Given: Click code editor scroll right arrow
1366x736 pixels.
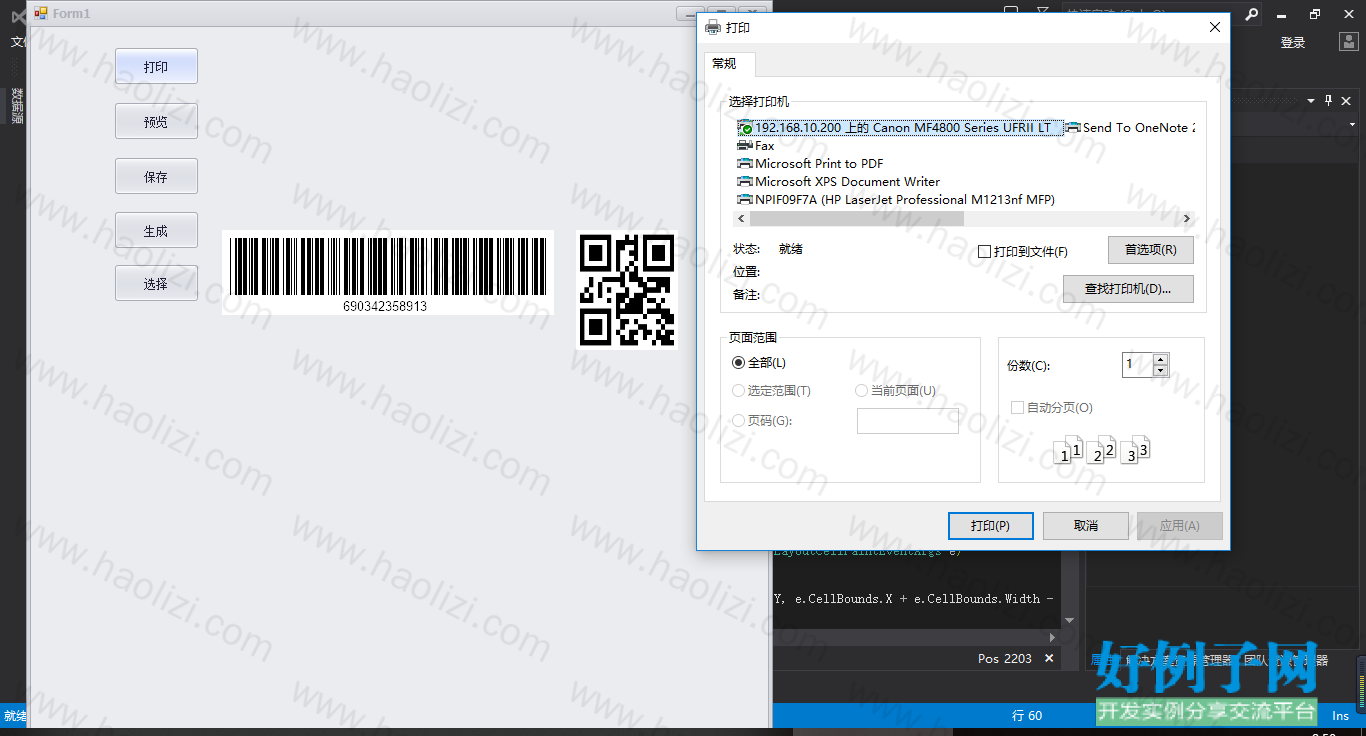Looking at the screenshot, I should [x=1051, y=637].
